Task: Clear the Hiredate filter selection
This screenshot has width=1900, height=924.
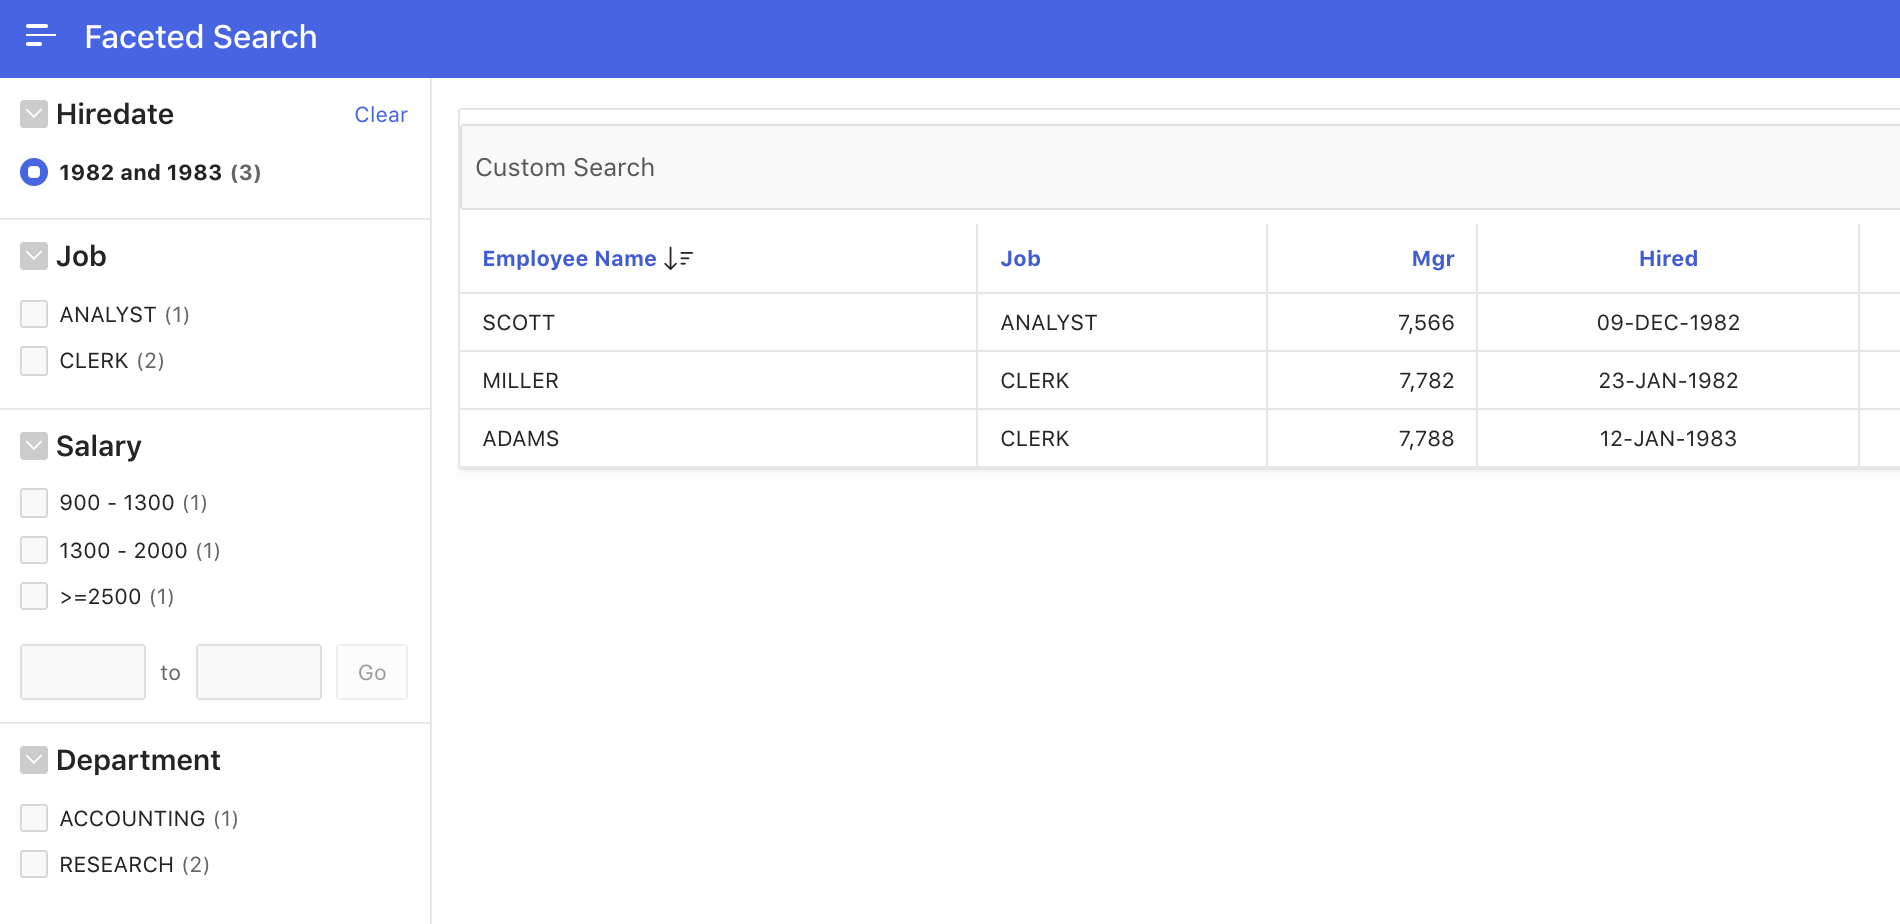Action: pos(381,114)
